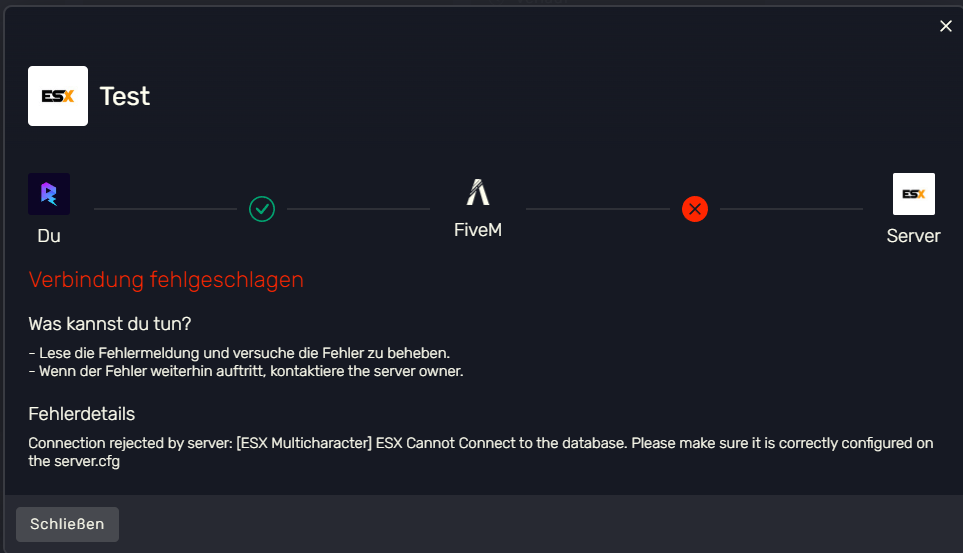Viewport: 963px width, 553px height.
Task: Click the ESX Server icon on right
Action: (x=914, y=194)
